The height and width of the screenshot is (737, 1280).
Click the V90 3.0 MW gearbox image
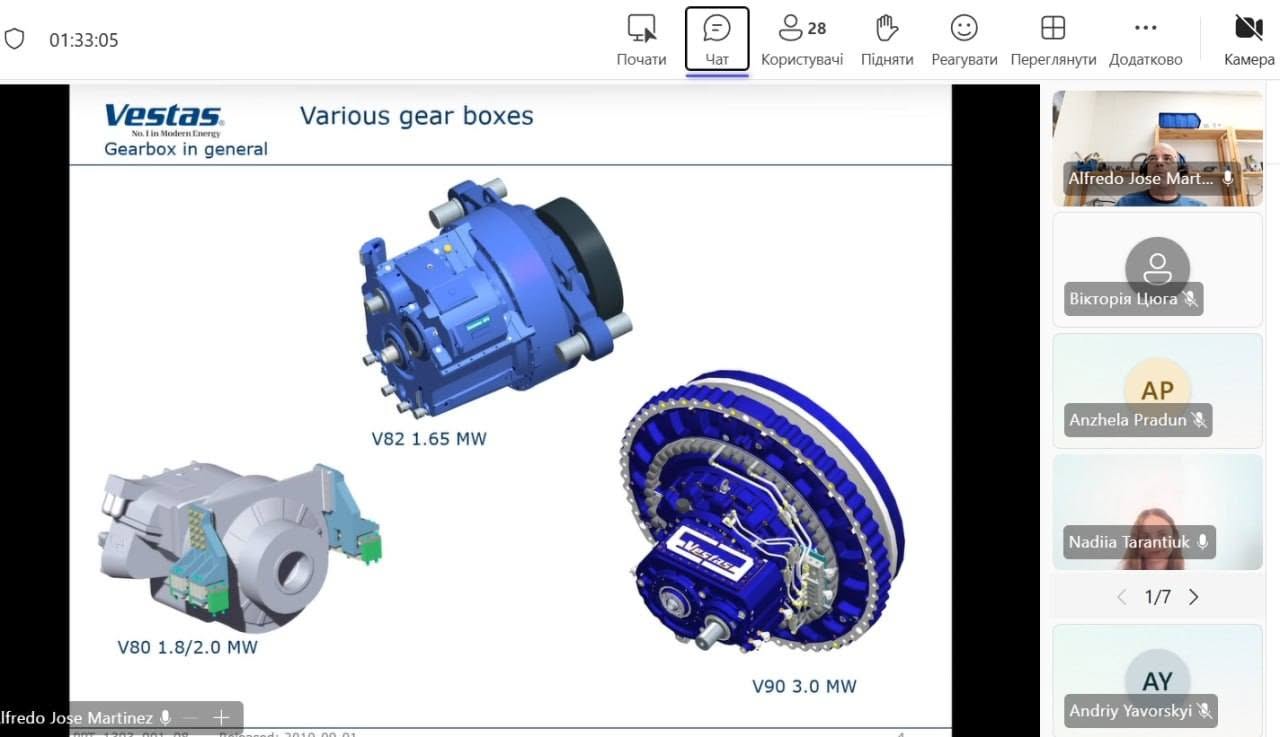764,513
